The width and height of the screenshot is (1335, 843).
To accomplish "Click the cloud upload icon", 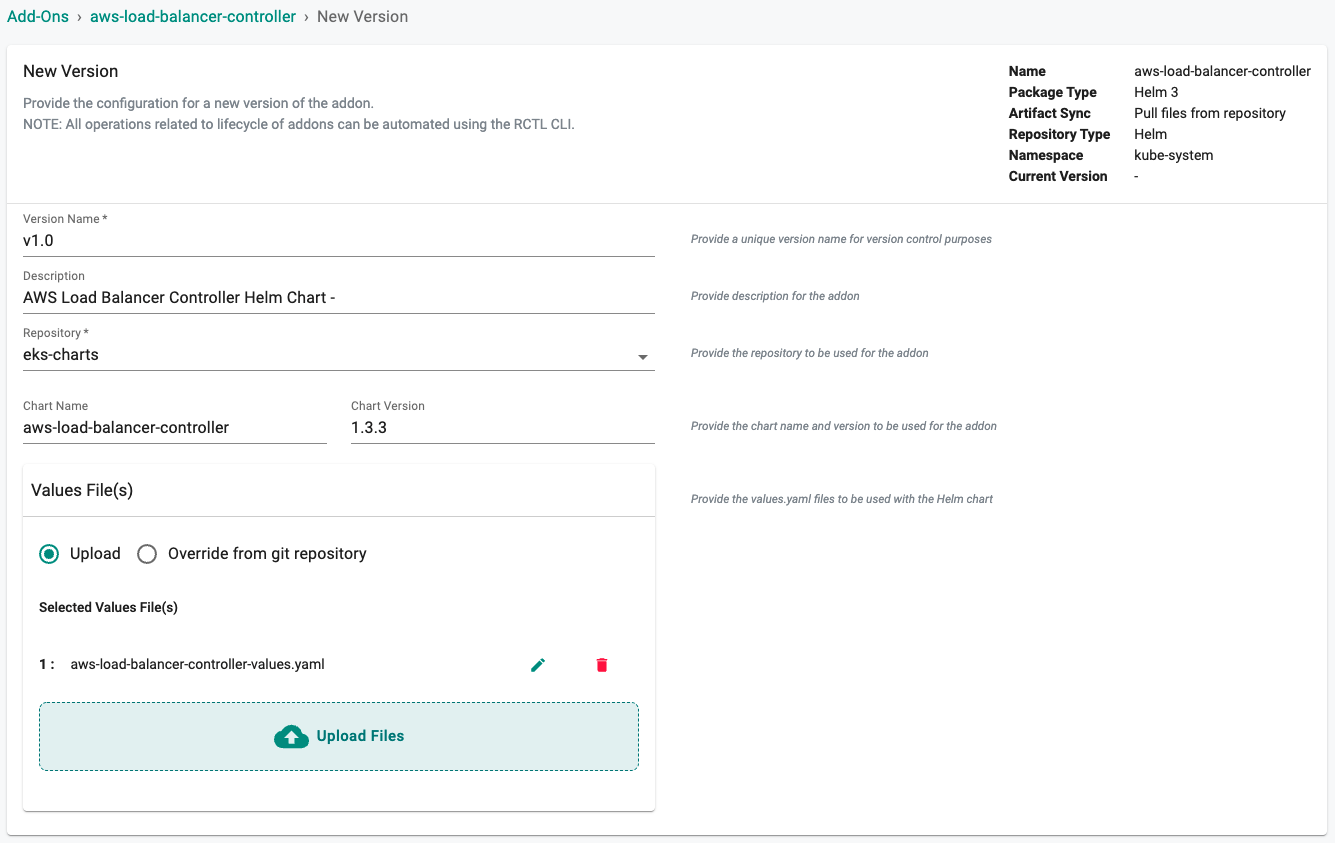I will click(291, 736).
